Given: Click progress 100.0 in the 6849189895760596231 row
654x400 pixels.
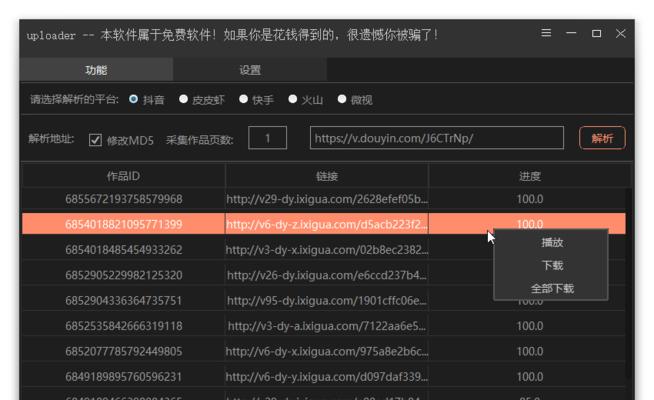Looking at the screenshot, I should 529,377.
